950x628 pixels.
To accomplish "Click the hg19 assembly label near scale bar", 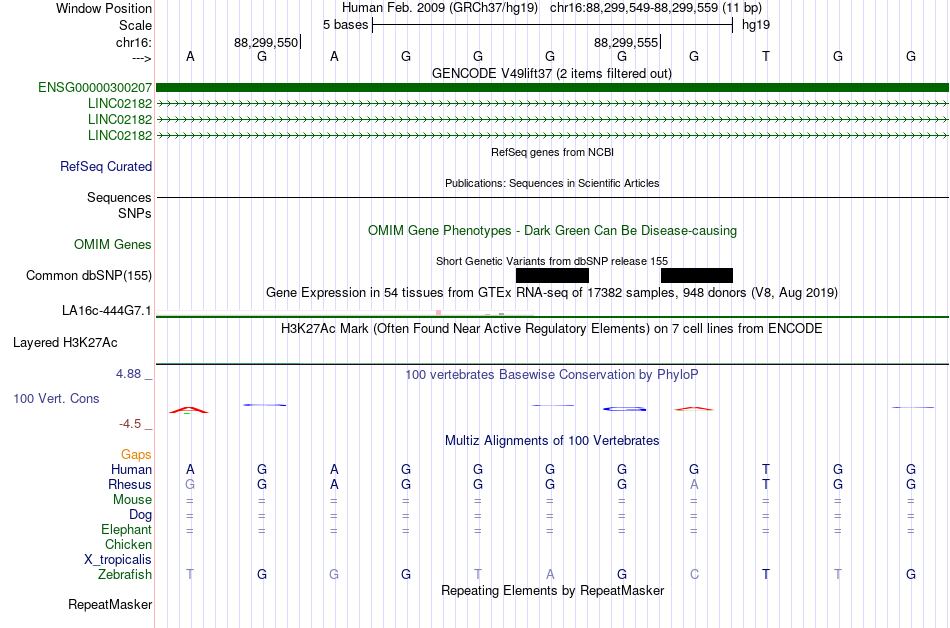I will (x=756, y=25).
